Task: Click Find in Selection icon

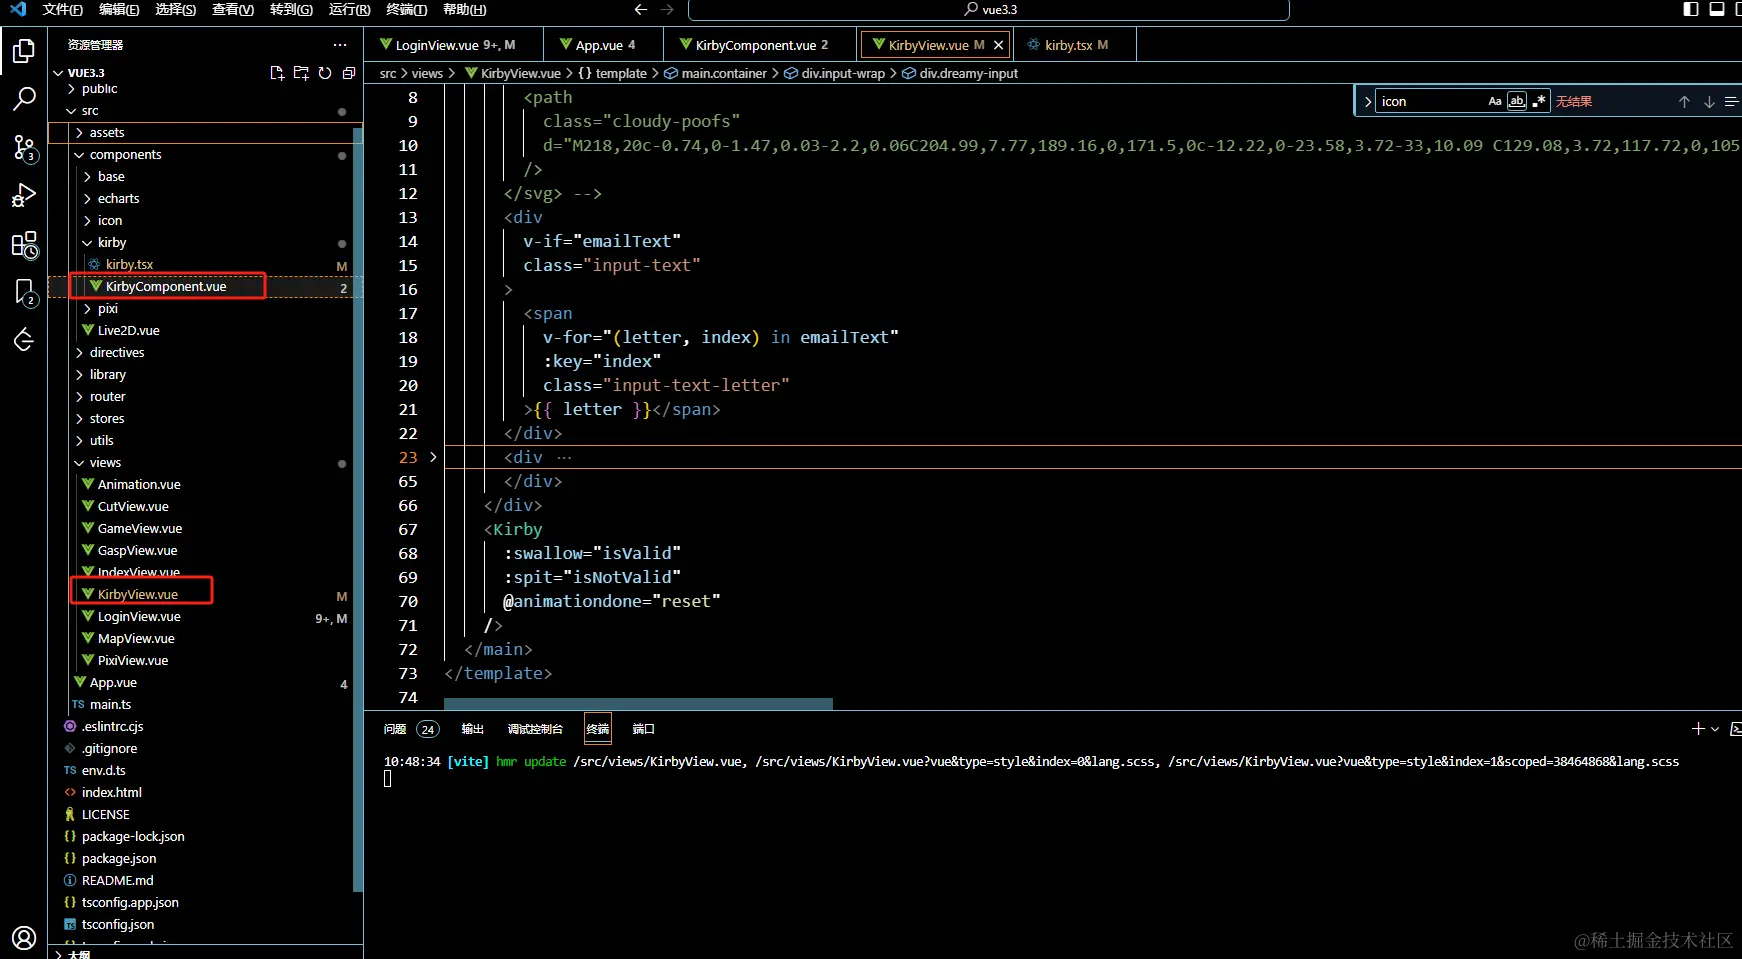Action: tap(1731, 102)
